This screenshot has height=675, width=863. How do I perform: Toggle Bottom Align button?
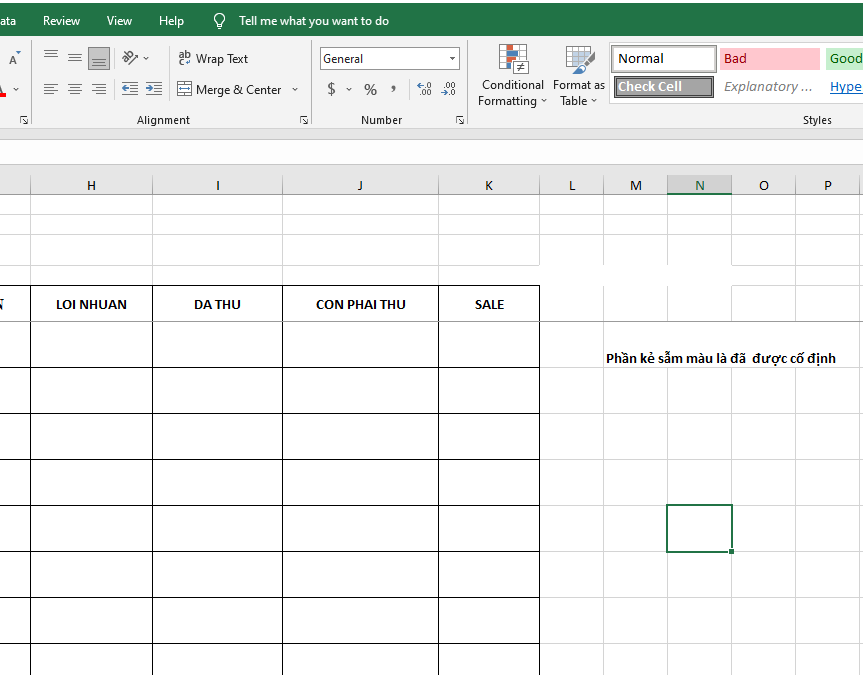pyautogui.click(x=99, y=58)
